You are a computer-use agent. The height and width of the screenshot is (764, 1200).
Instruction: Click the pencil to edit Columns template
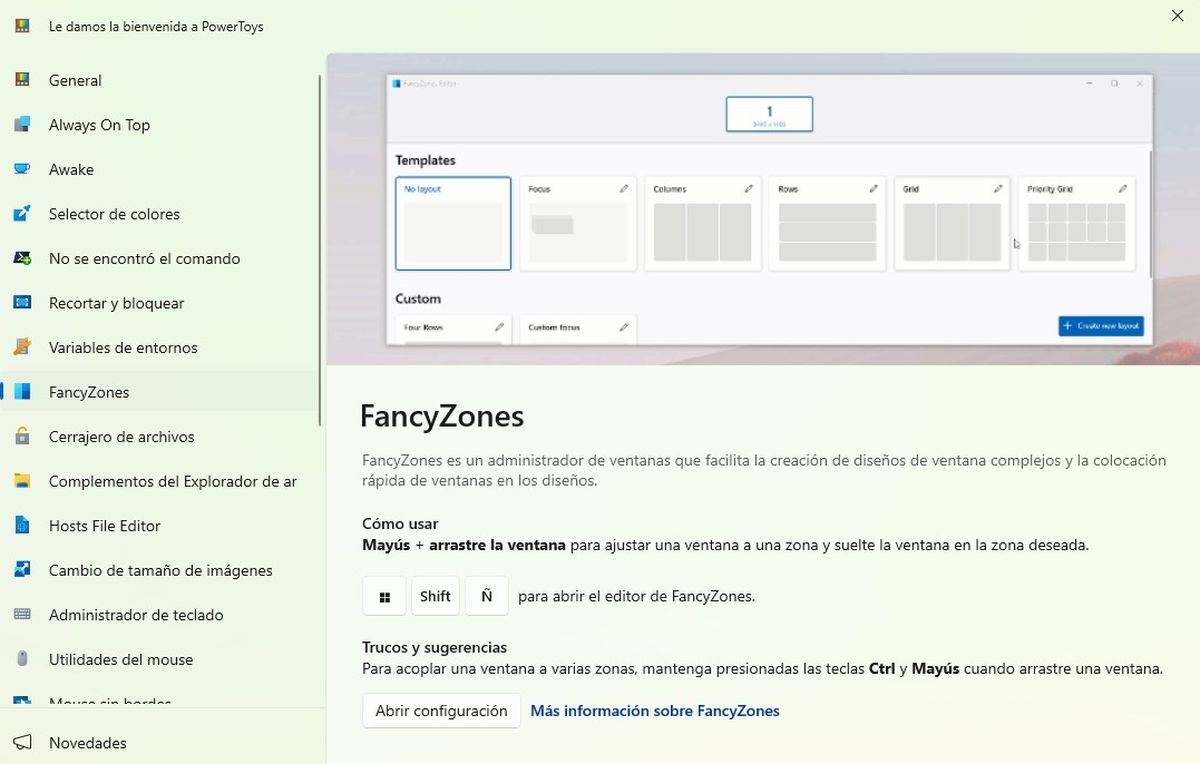748,188
